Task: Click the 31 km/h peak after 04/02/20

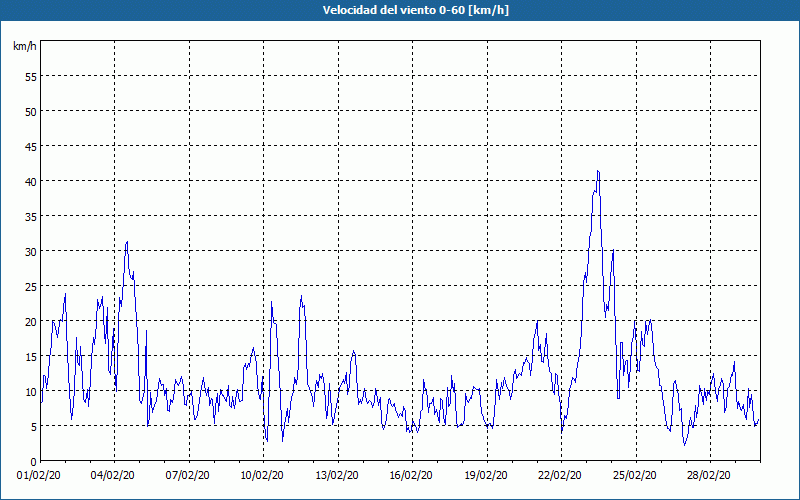Action: tap(127, 242)
